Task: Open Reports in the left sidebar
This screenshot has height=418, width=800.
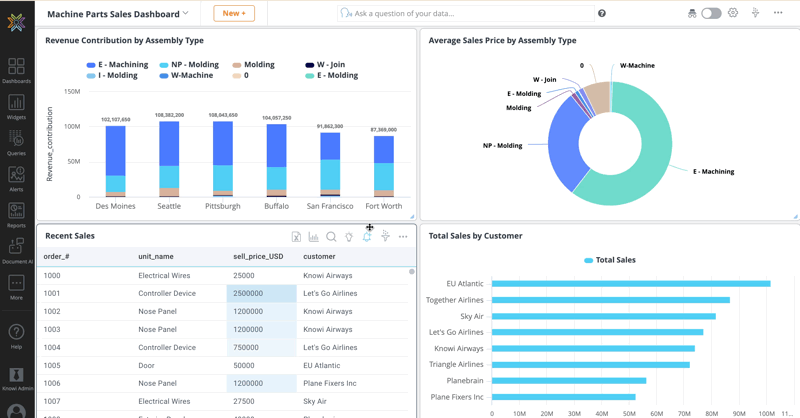Action: point(16,214)
